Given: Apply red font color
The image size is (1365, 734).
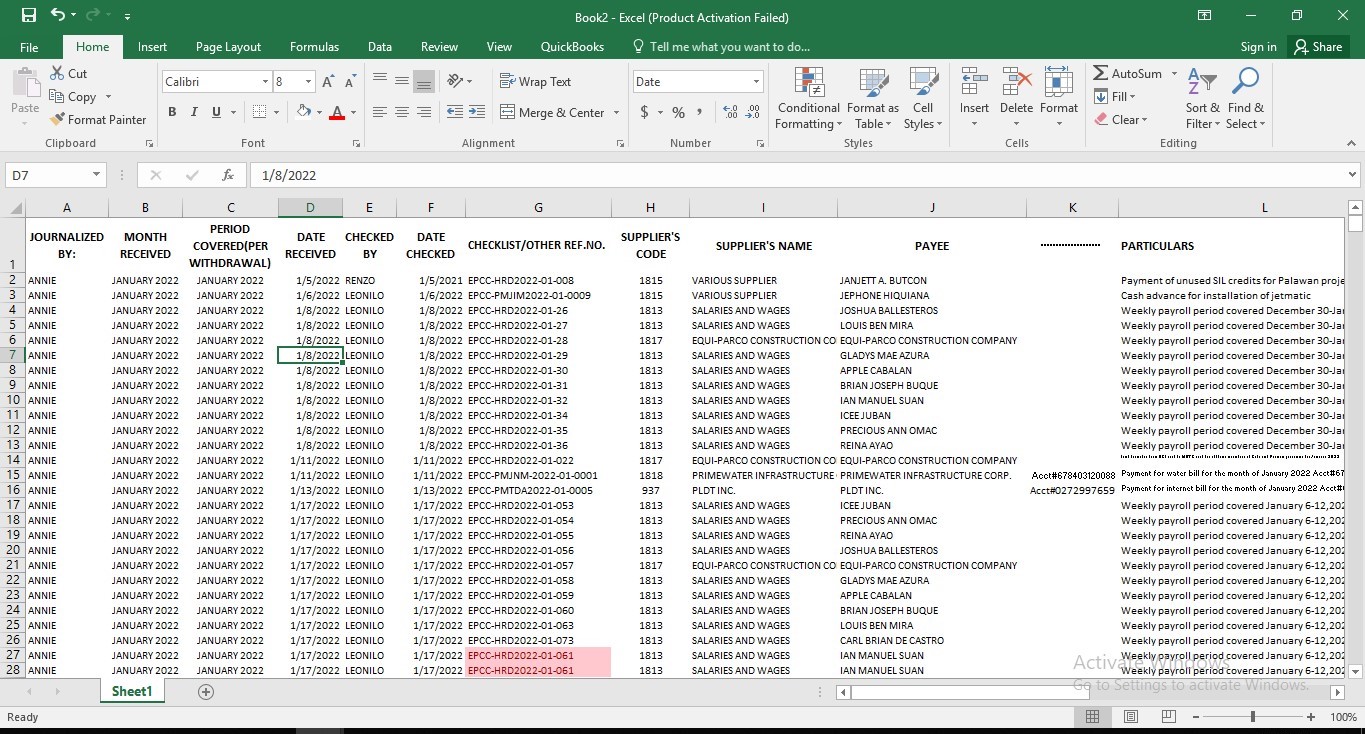Looking at the screenshot, I should pyautogui.click(x=338, y=113).
